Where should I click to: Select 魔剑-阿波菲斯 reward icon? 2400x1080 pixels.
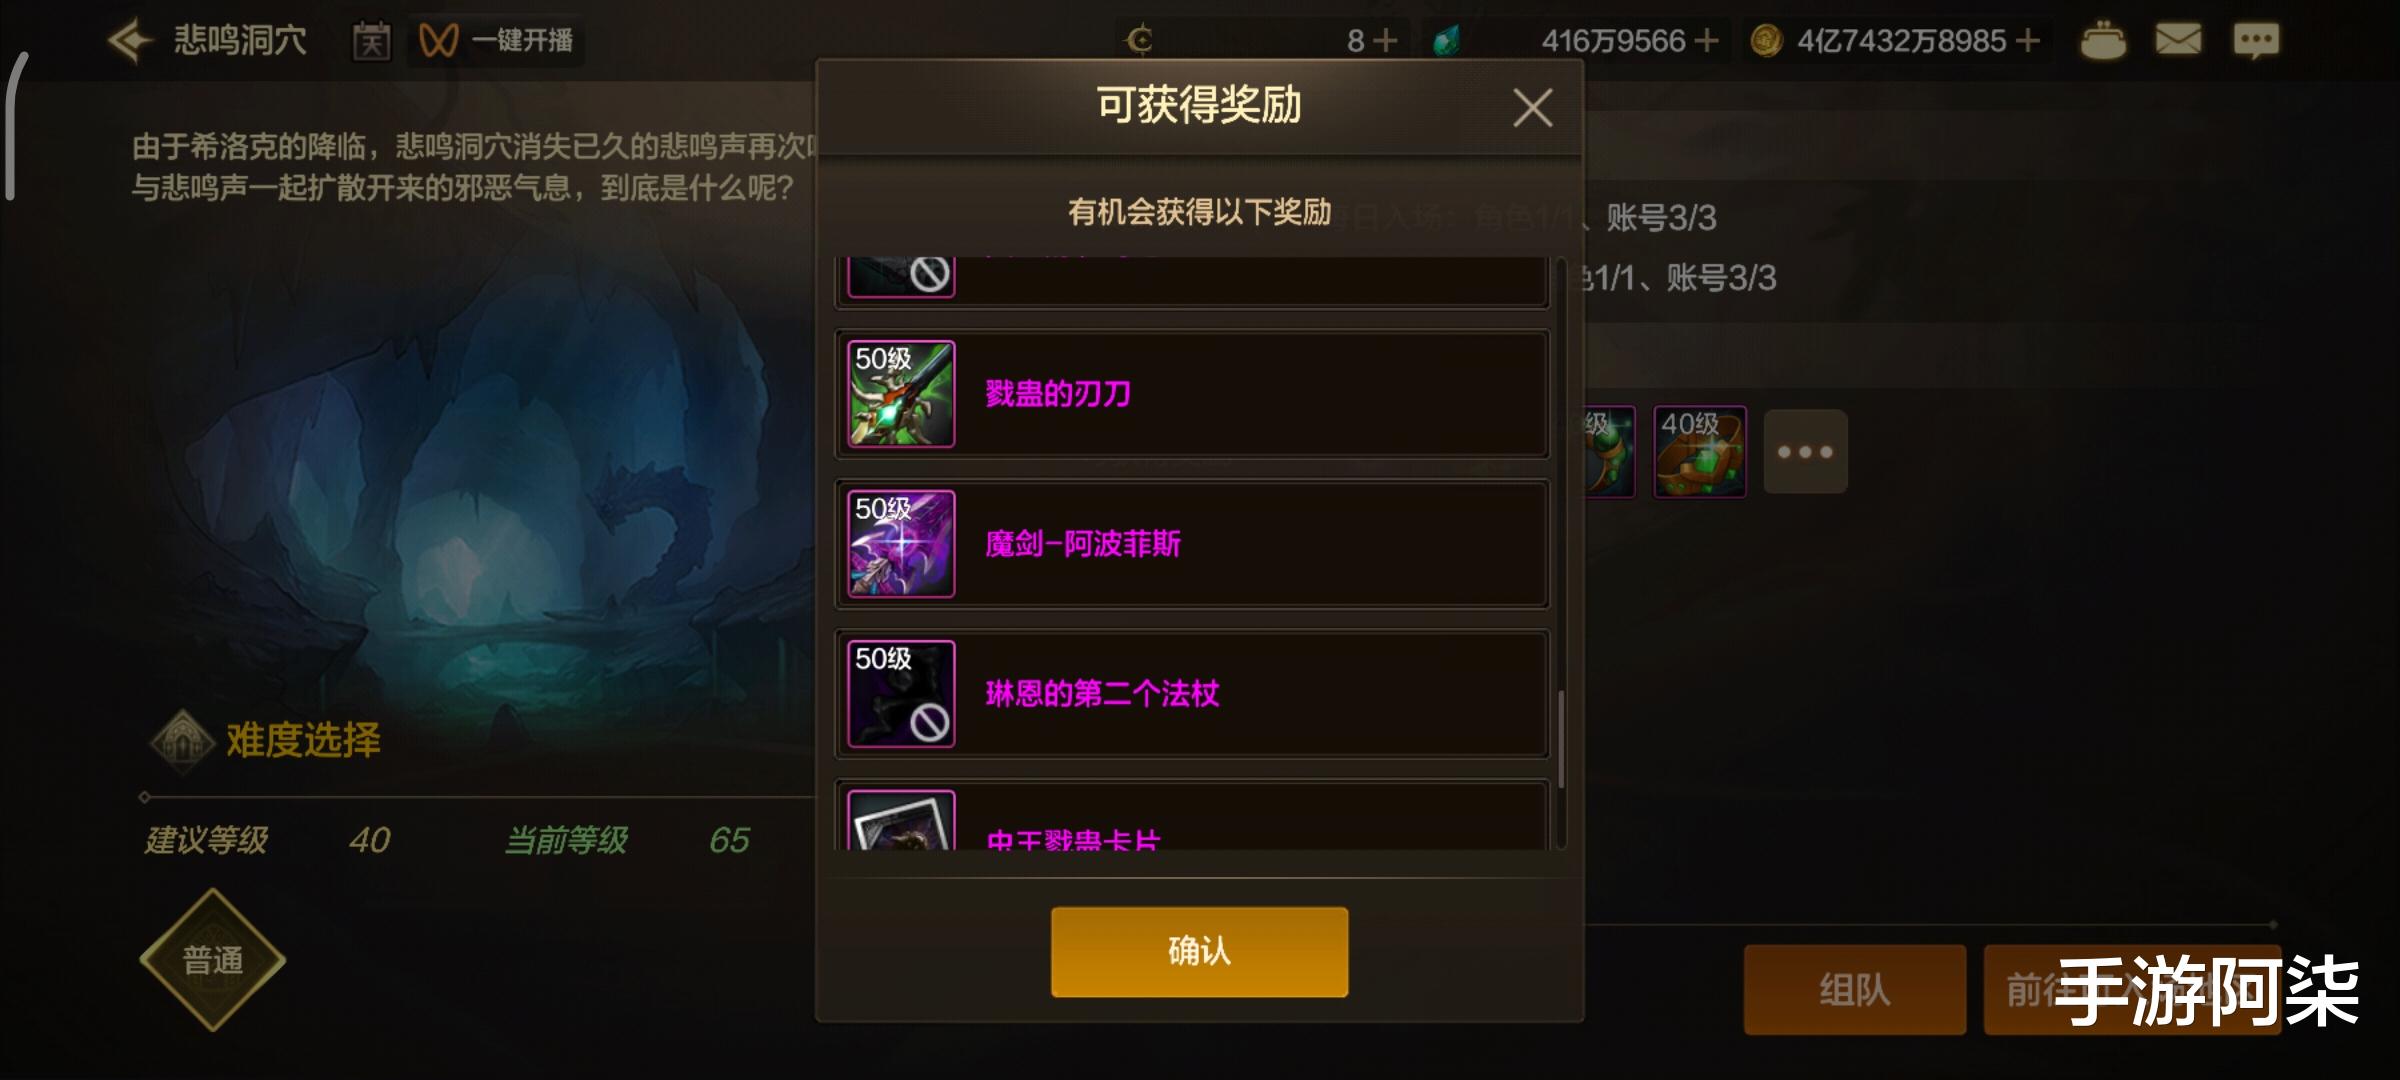901,544
